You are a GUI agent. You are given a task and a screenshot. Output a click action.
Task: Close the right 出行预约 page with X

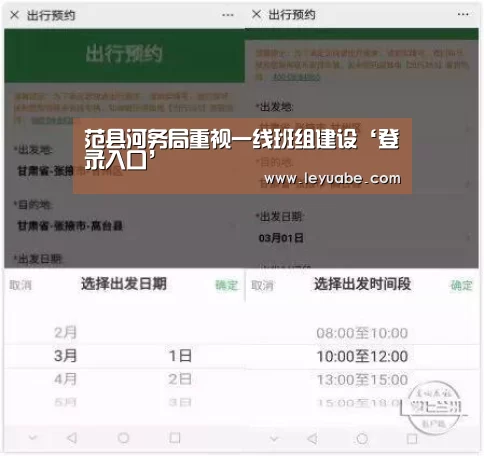point(256,14)
